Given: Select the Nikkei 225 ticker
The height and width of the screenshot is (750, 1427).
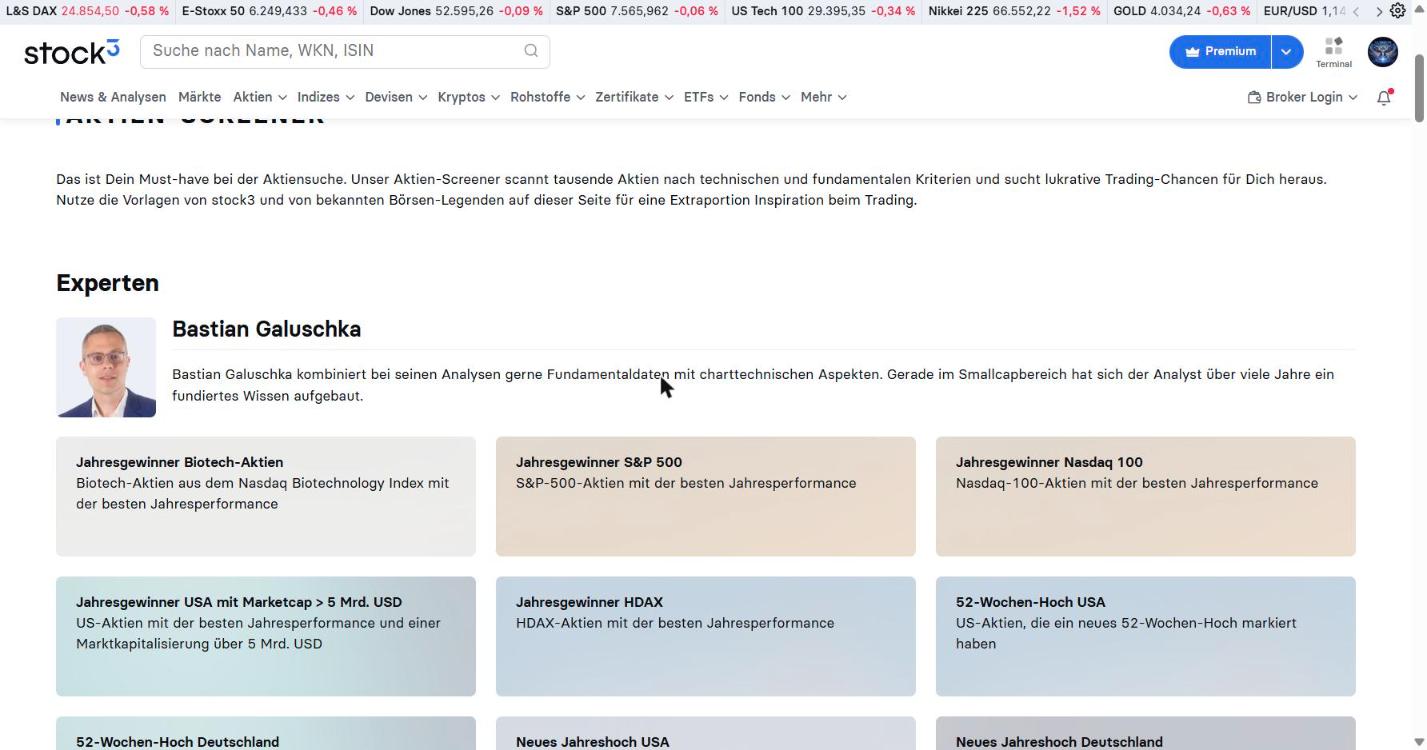Looking at the screenshot, I should pos(1014,11).
